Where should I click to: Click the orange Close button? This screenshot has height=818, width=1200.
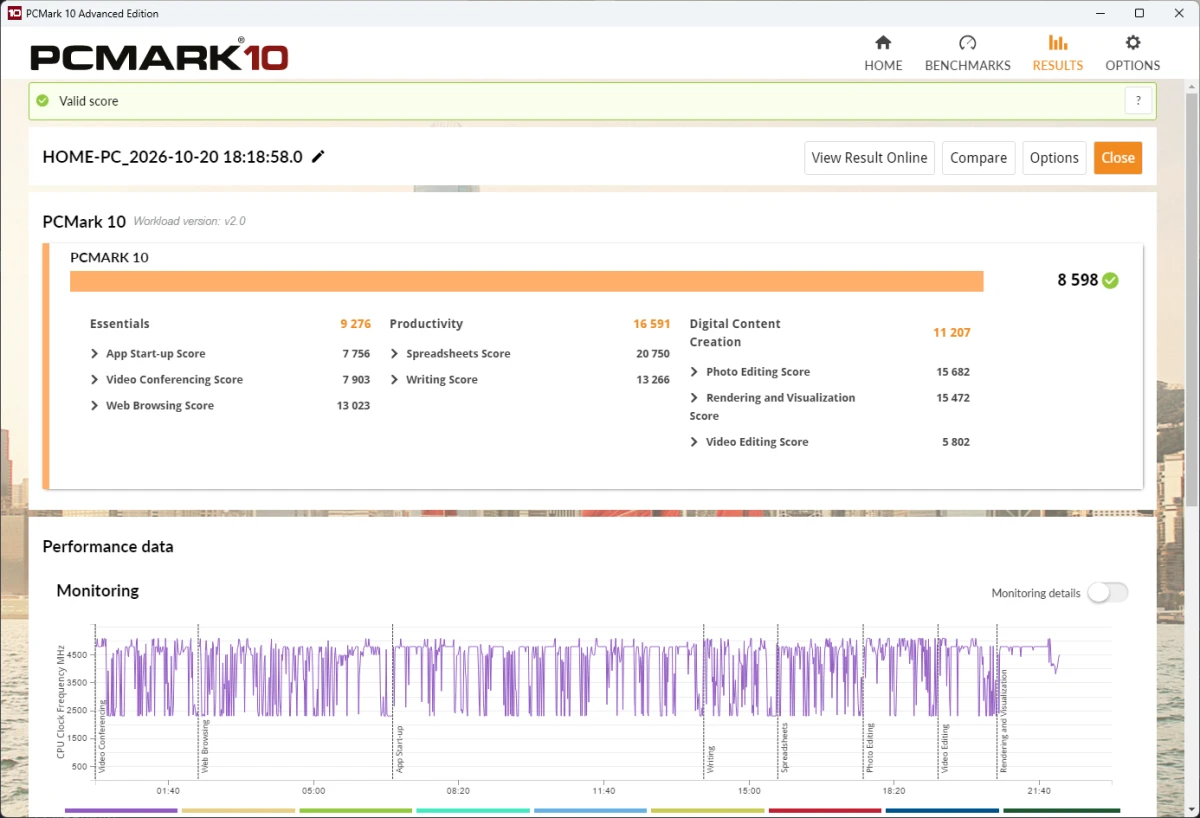(1118, 158)
